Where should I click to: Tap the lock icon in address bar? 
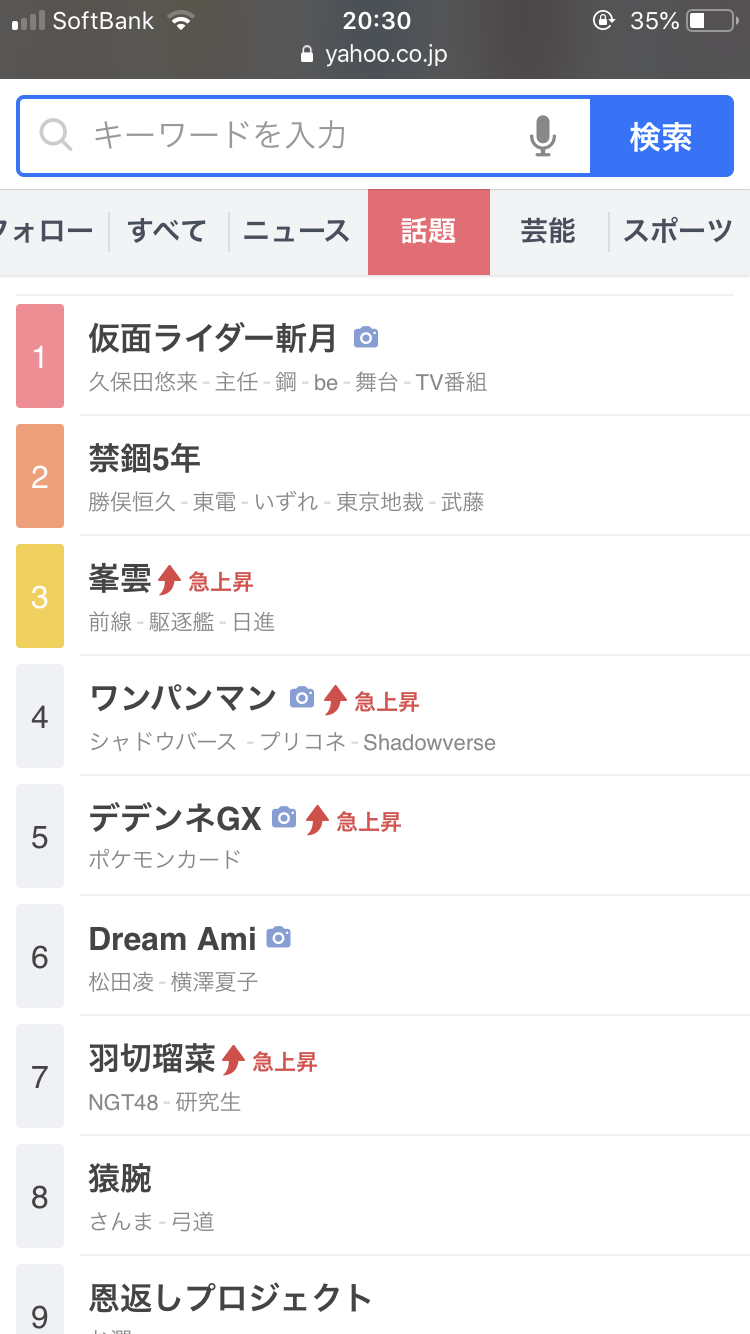307,55
